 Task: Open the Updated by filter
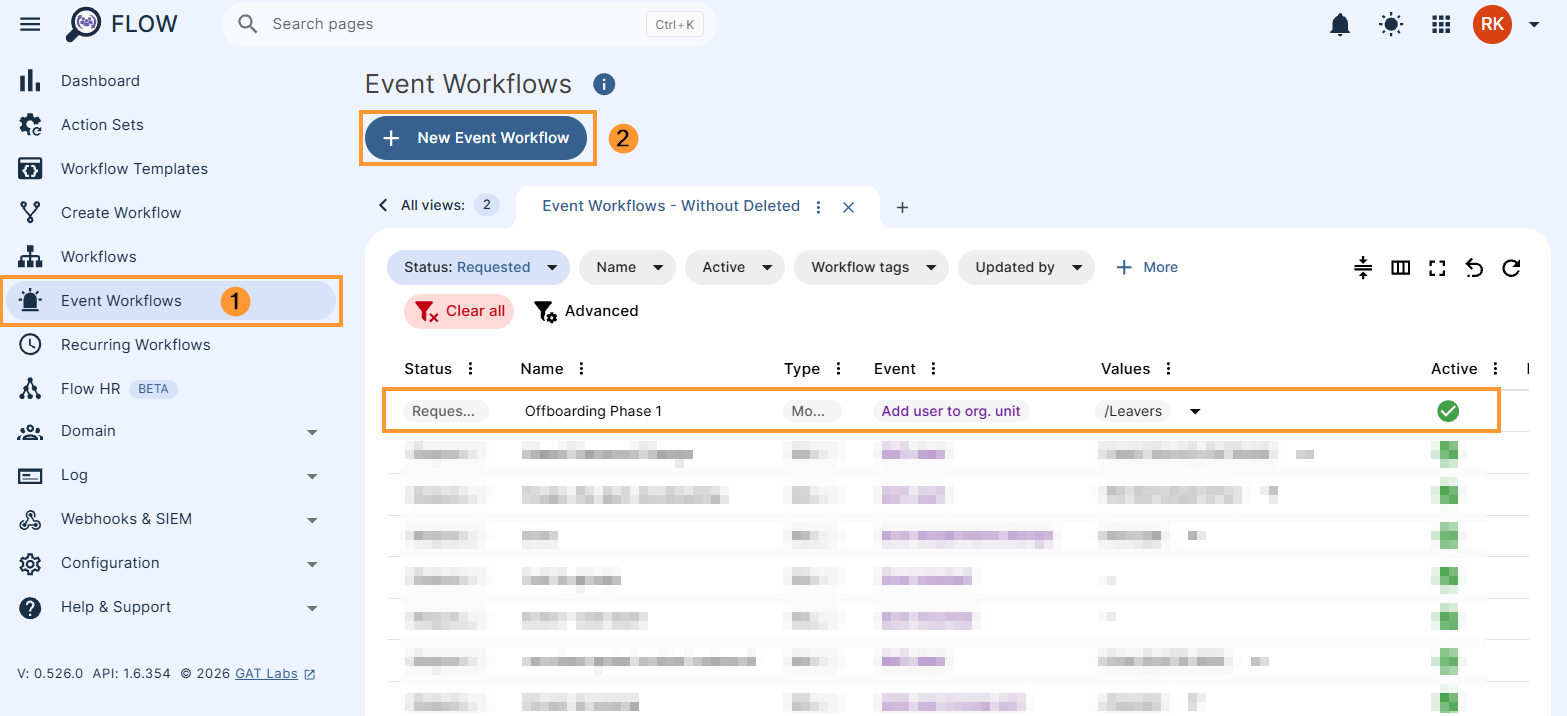[1026, 267]
